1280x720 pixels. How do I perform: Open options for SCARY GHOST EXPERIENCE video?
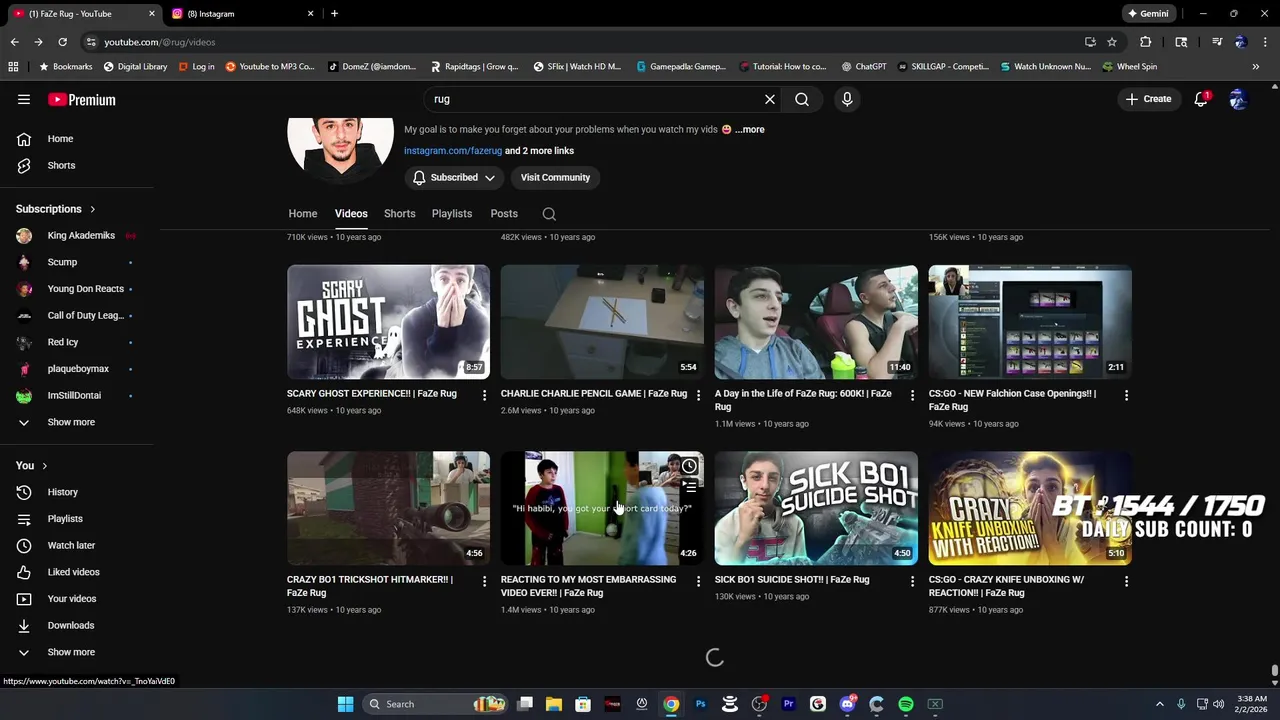(484, 395)
